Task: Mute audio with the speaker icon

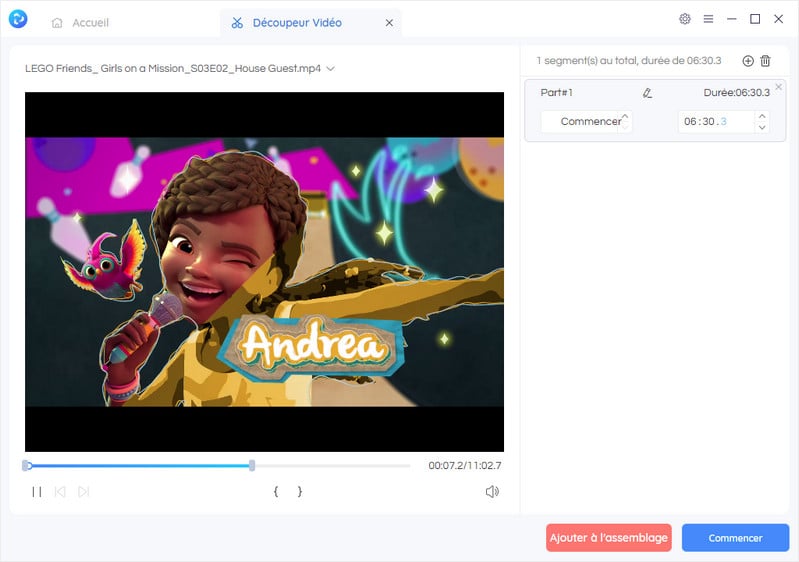Action: point(492,492)
